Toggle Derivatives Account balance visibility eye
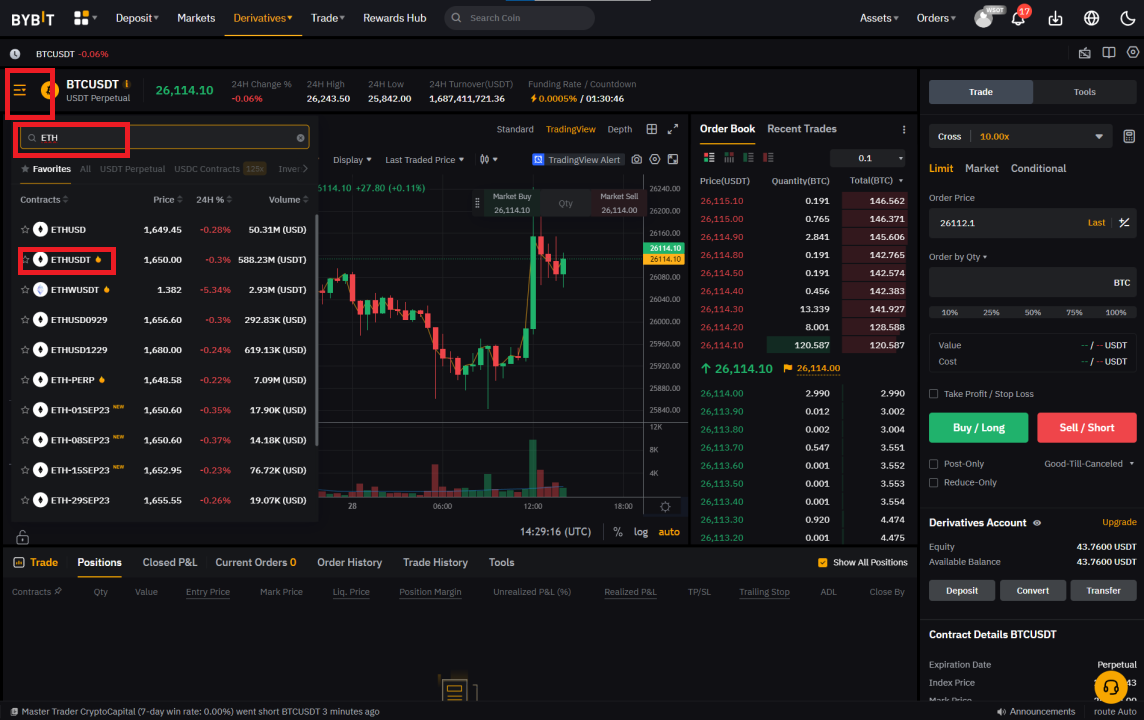Image resolution: width=1144 pixels, height=720 pixels. coord(1037,523)
